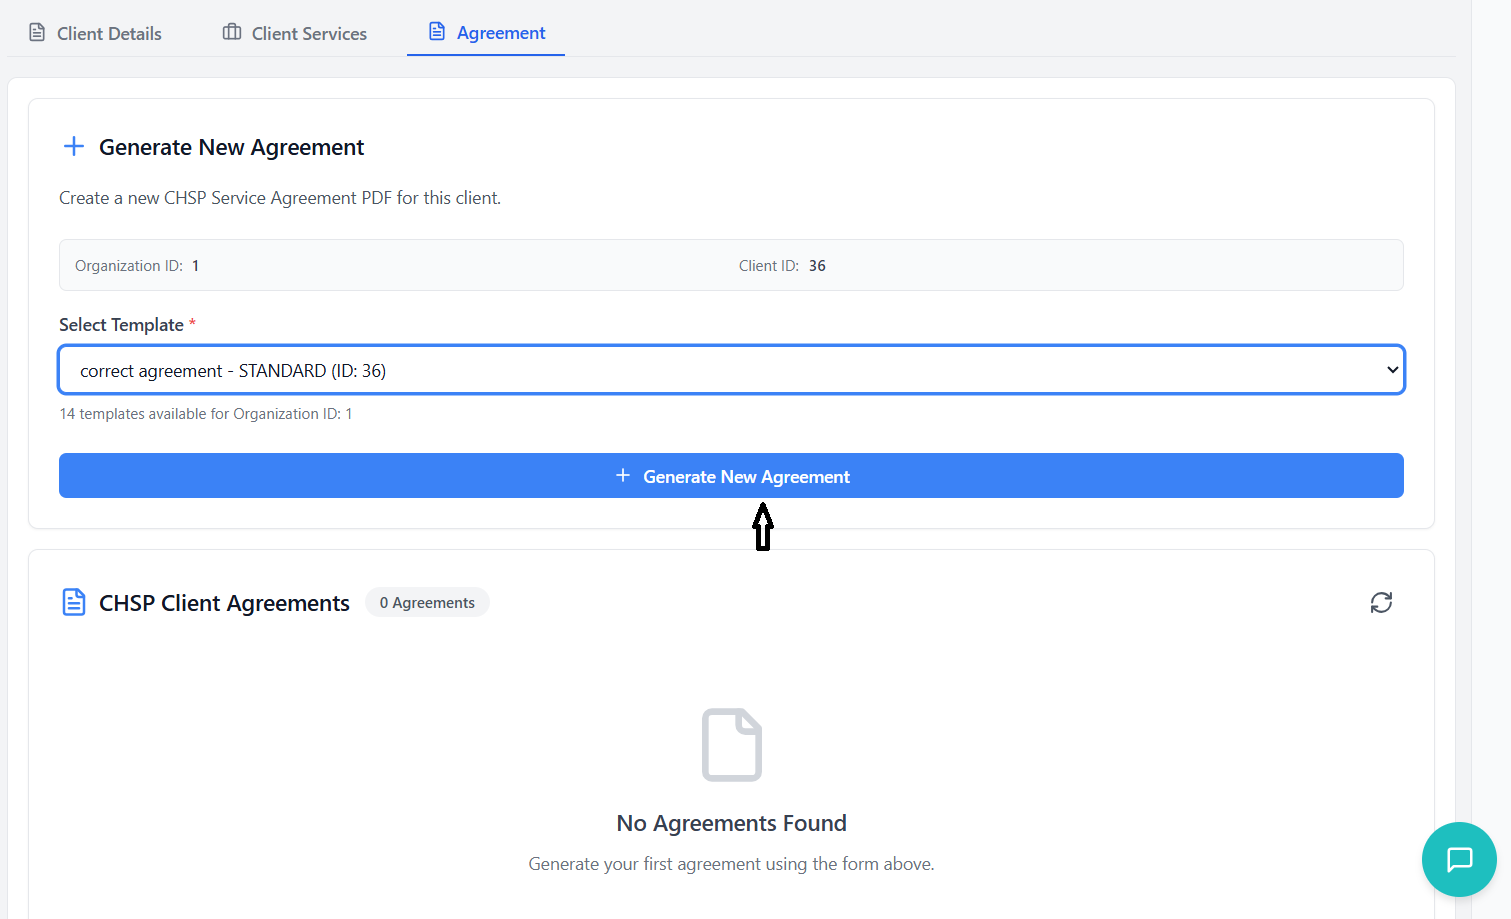Click the Agreement tab label
The image size is (1511, 919).
click(500, 33)
